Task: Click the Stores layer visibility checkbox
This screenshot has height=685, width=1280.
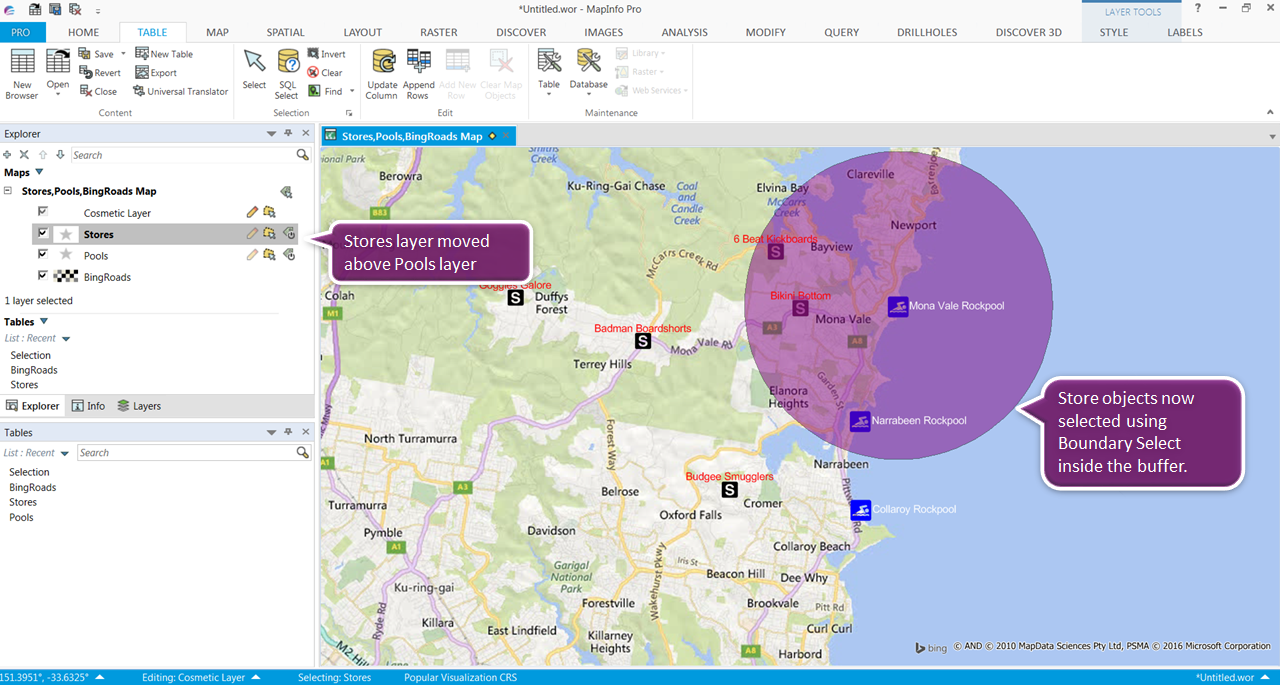Action: [42, 233]
